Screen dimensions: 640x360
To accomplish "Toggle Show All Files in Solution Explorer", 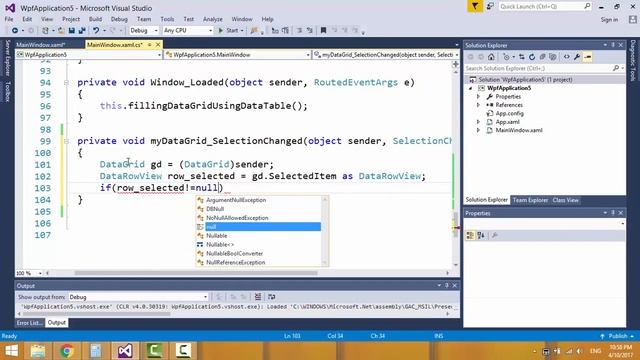I will [552, 57].
